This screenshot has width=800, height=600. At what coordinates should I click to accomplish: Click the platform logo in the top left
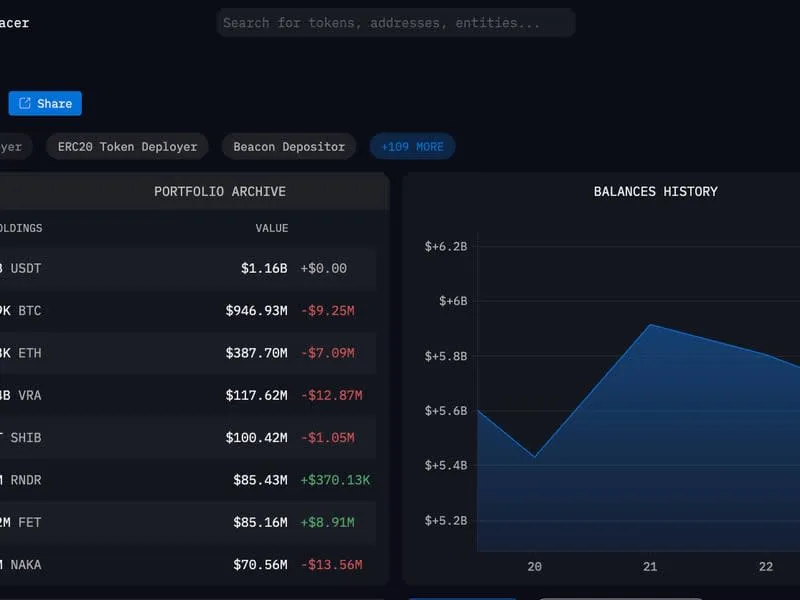(x=14, y=22)
